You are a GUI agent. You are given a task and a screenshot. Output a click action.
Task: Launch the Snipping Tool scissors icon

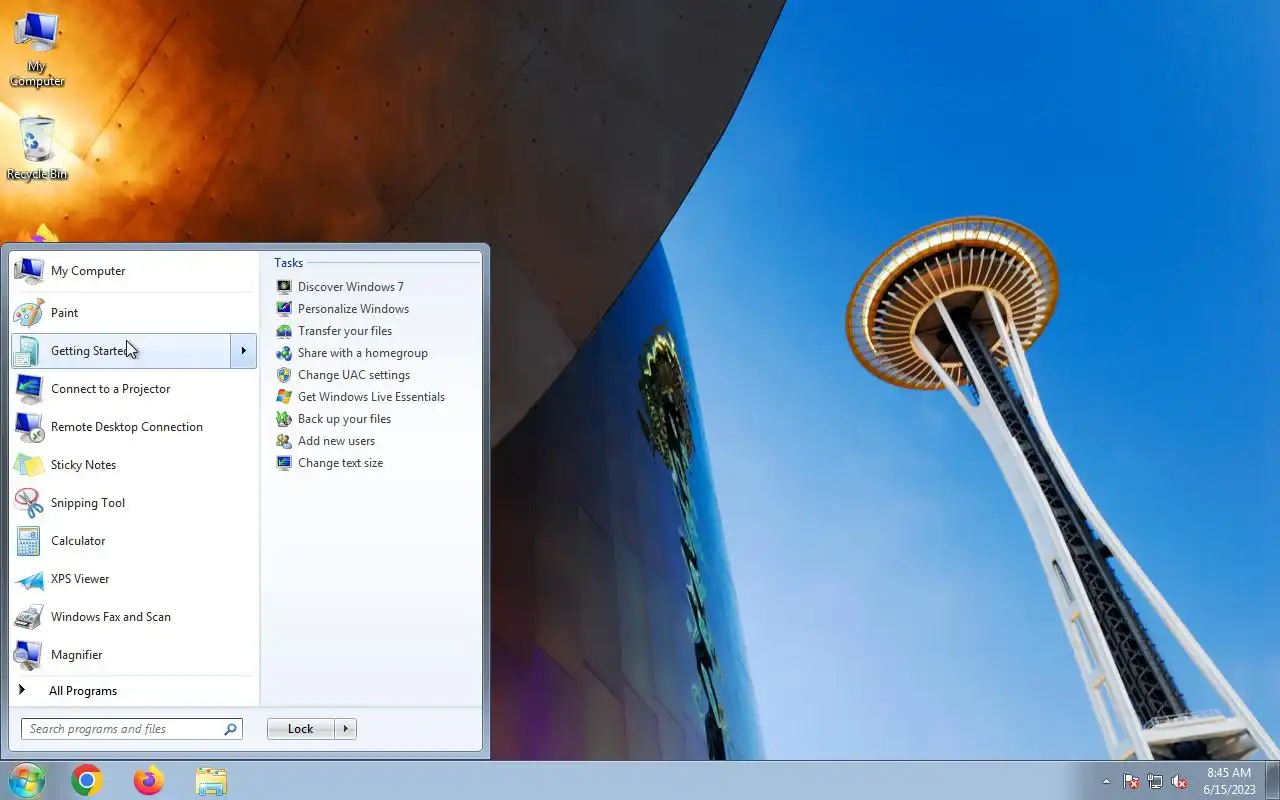click(29, 503)
